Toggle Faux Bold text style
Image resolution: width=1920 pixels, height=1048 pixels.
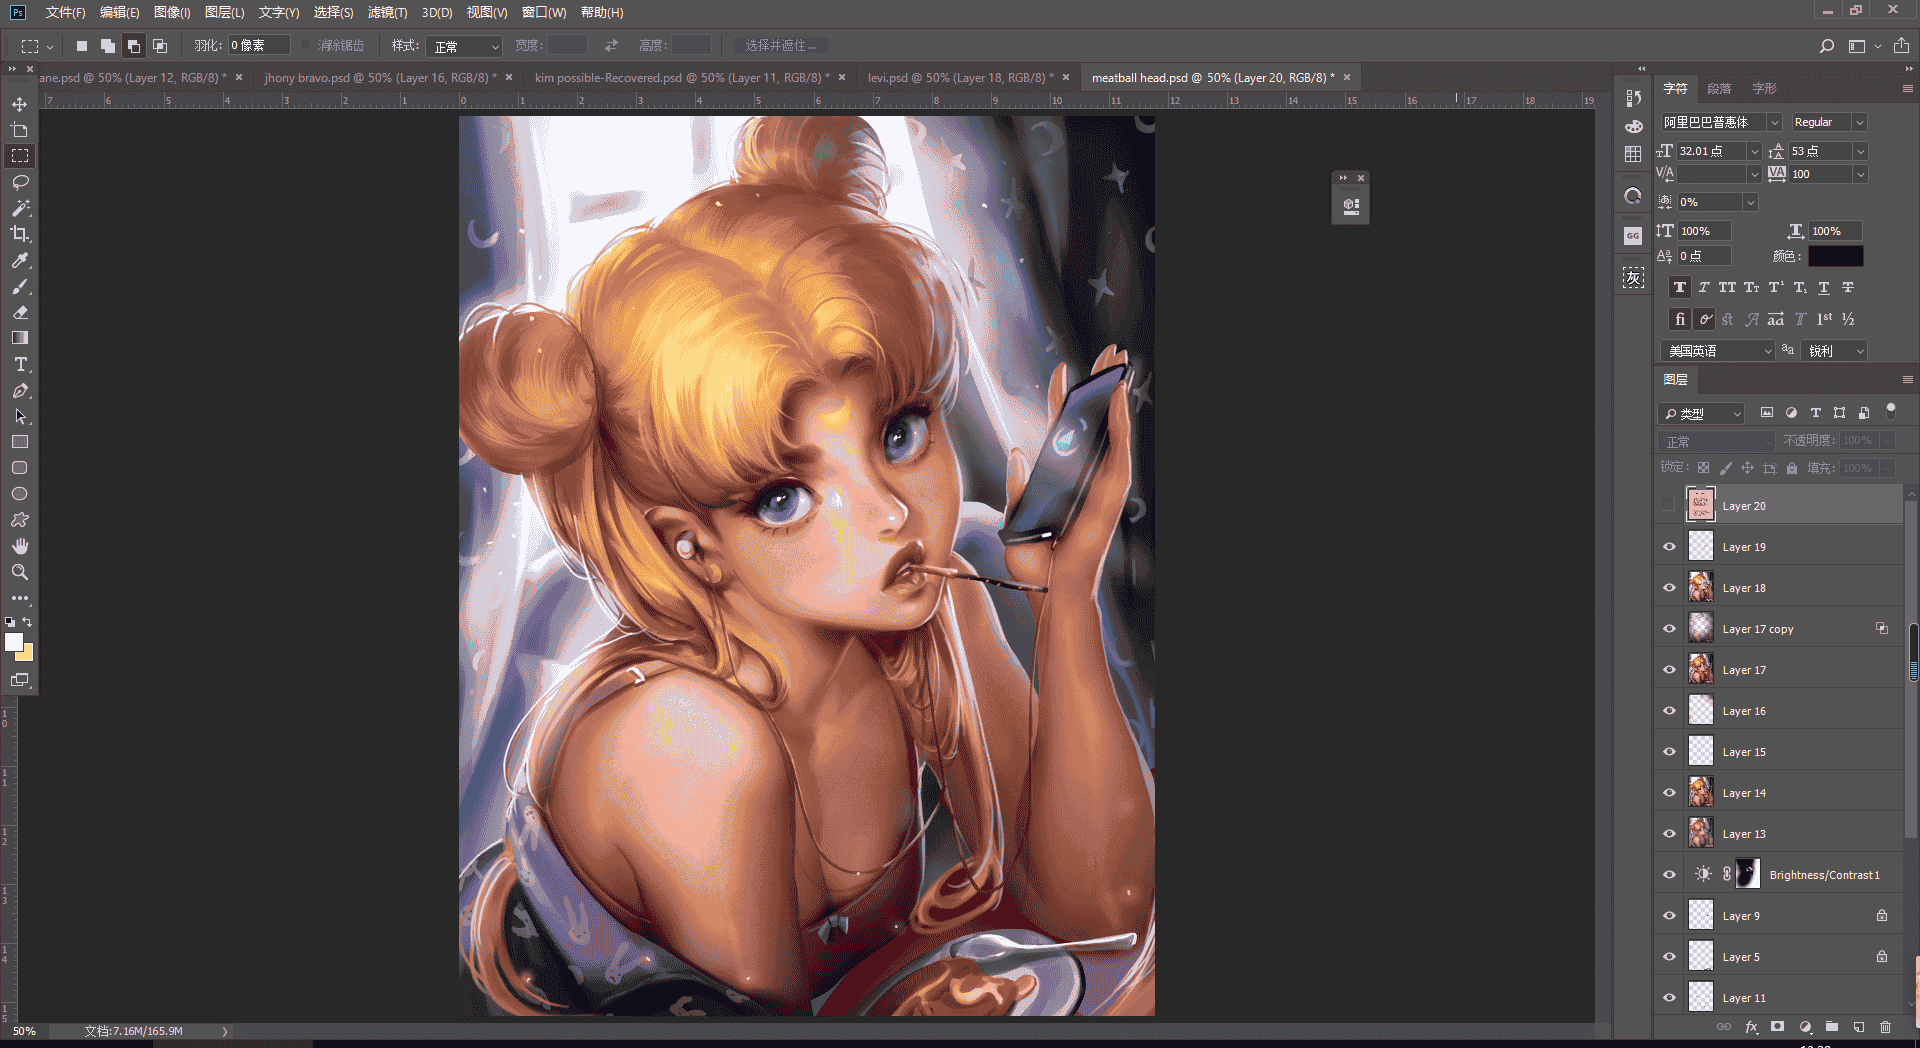click(1680, 288)
